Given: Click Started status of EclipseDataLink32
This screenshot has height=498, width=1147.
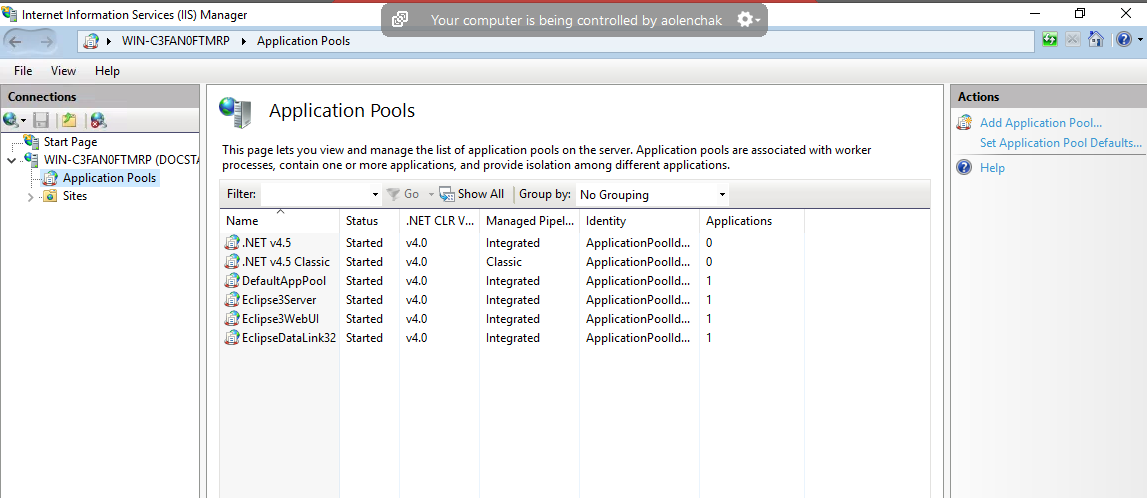Looking at the screenshot, I should (x=364, y=337).
